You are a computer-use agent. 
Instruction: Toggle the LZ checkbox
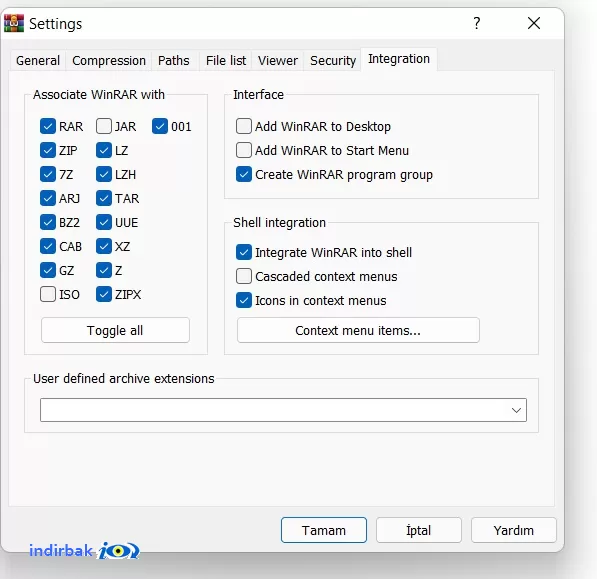tap(104, 150)
